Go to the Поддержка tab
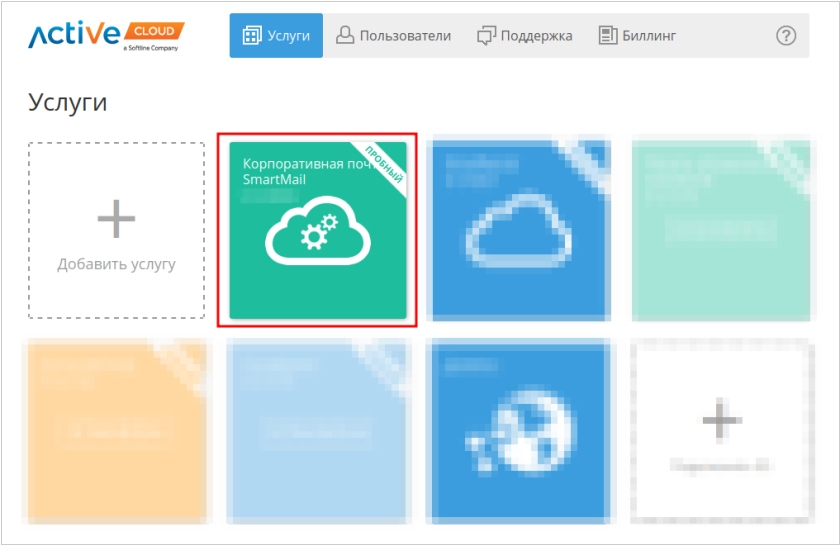Image resolution: width=840 pixels, height=545 pixels. pyautogui.click(x=524, y=35)
